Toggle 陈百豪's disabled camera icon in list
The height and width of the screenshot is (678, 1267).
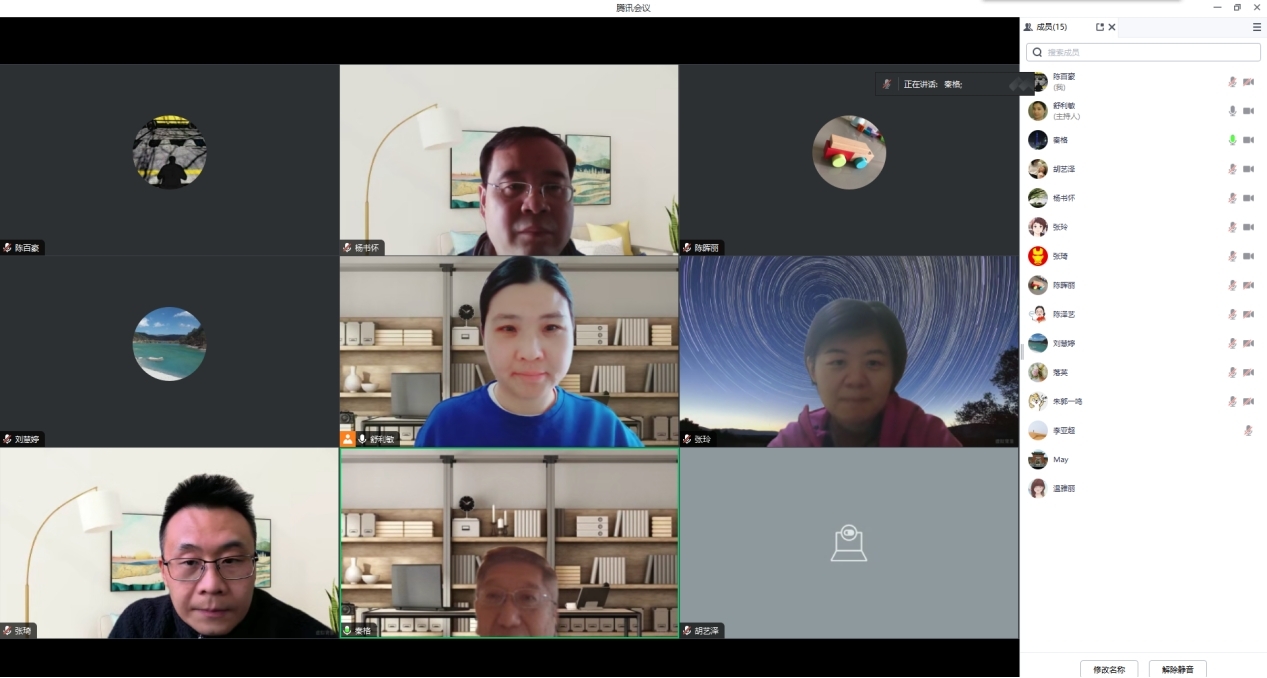click(1248, 82)
